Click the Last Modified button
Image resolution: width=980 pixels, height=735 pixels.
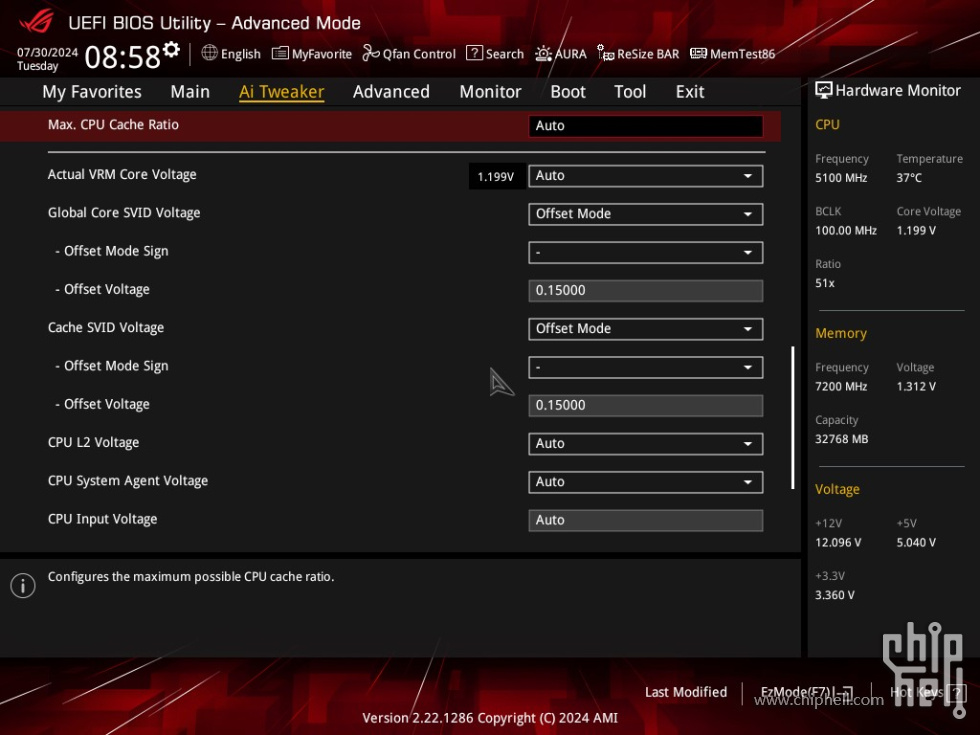(686, 692)
